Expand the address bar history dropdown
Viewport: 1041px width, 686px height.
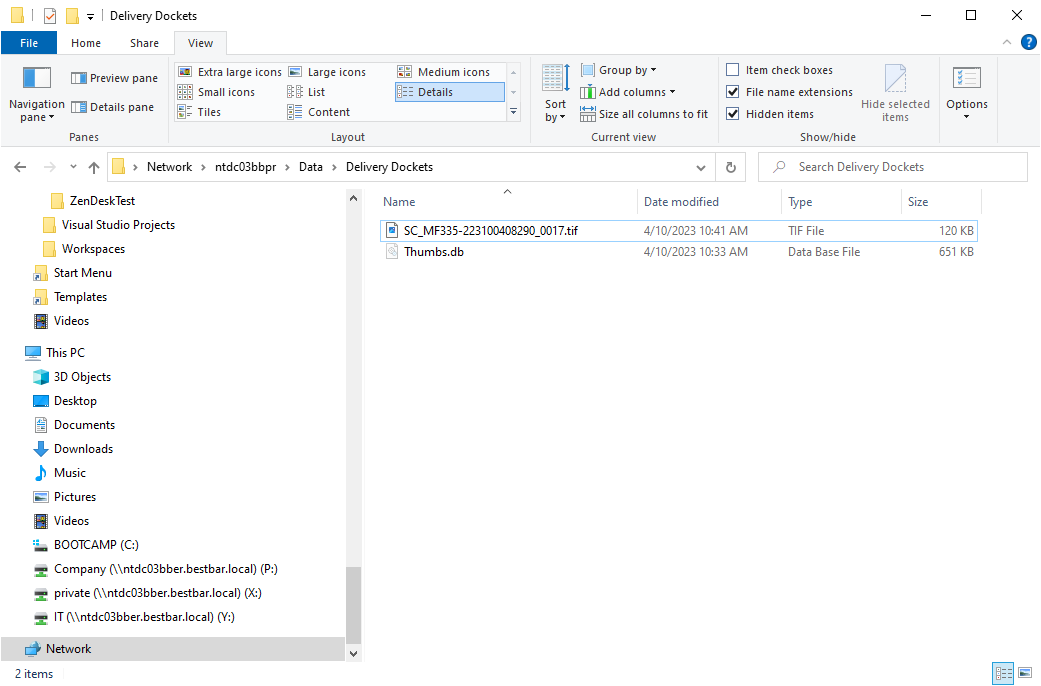700,166
